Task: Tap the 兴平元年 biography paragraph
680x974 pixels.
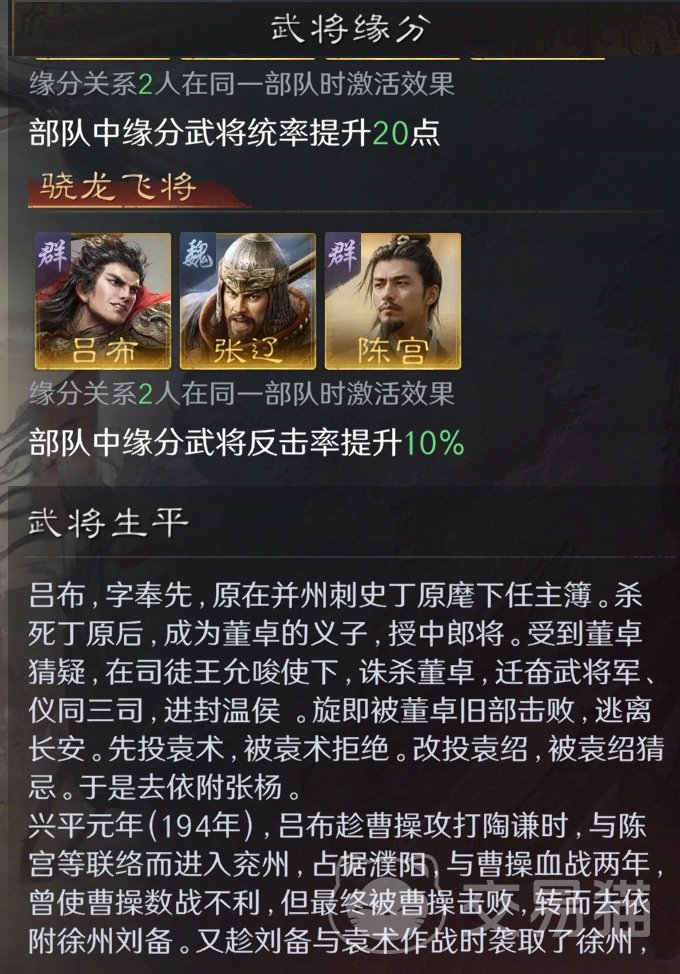Action: coord(347,884)
